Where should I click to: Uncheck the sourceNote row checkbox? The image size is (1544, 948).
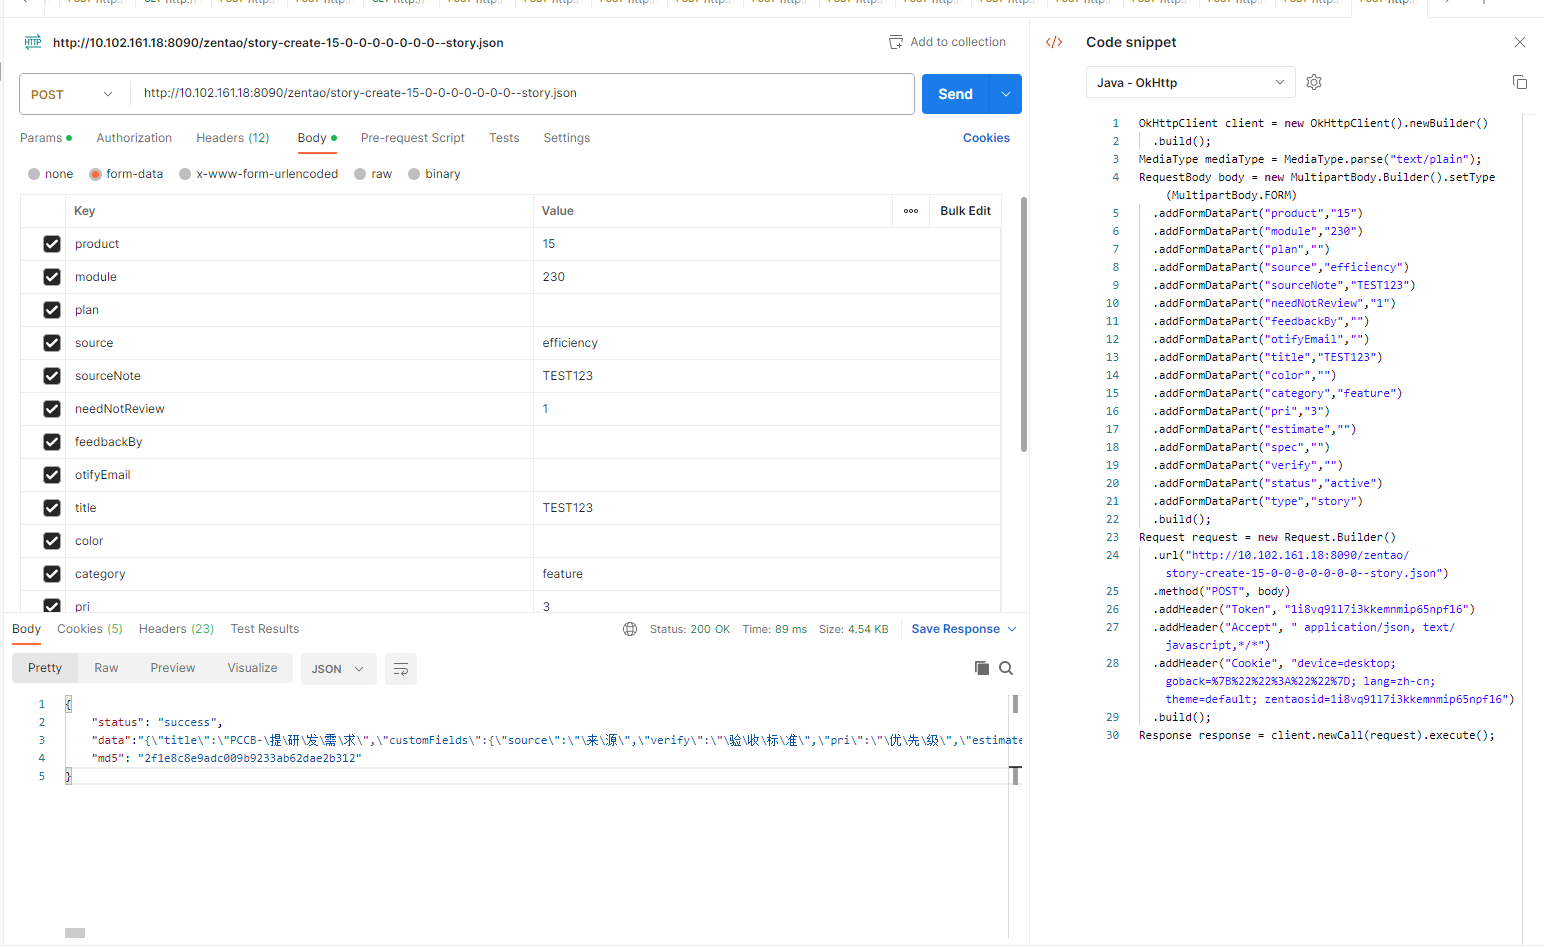(x=52, y=376)
